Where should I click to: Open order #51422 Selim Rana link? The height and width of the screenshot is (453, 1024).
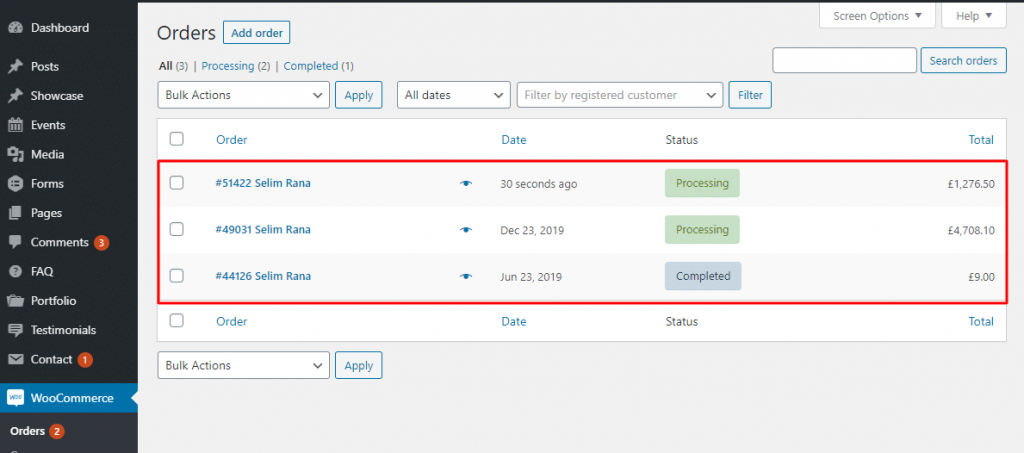tap(263, 183)
